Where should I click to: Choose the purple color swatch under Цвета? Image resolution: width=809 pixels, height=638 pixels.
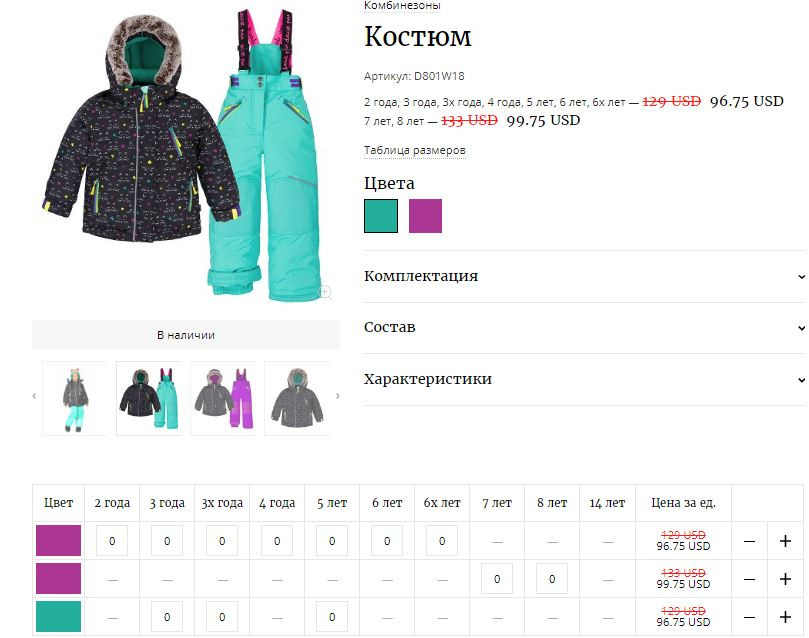click(x=425, y=216)
